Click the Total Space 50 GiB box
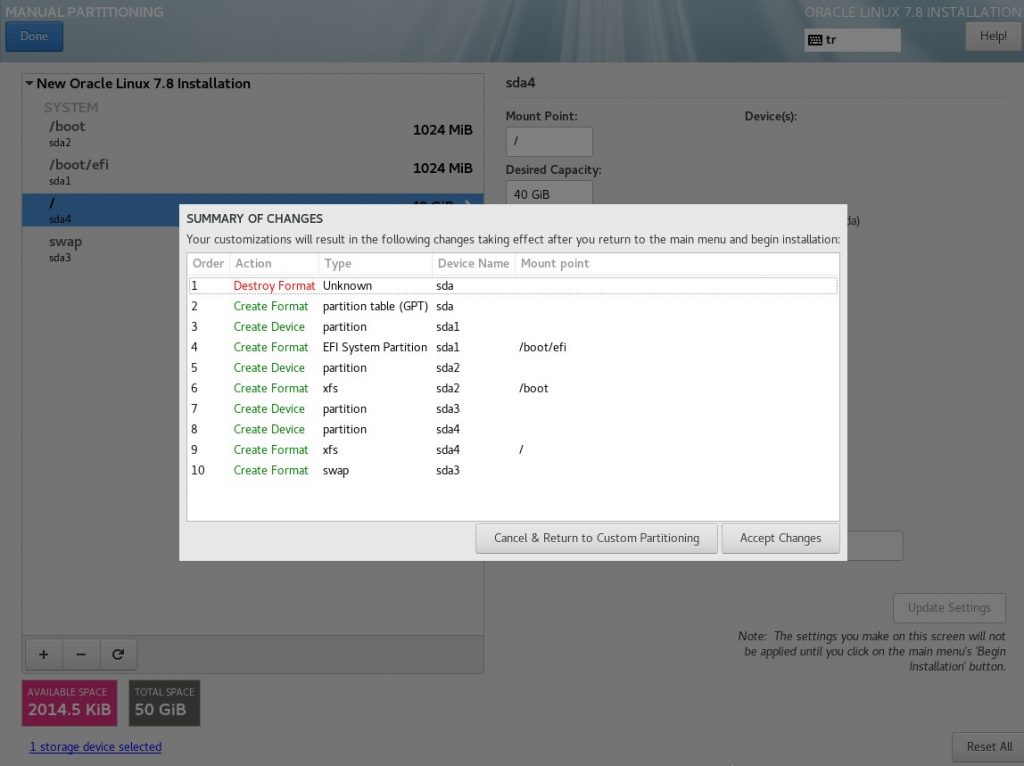This screenshot has height=766, width=1024. 165,703
